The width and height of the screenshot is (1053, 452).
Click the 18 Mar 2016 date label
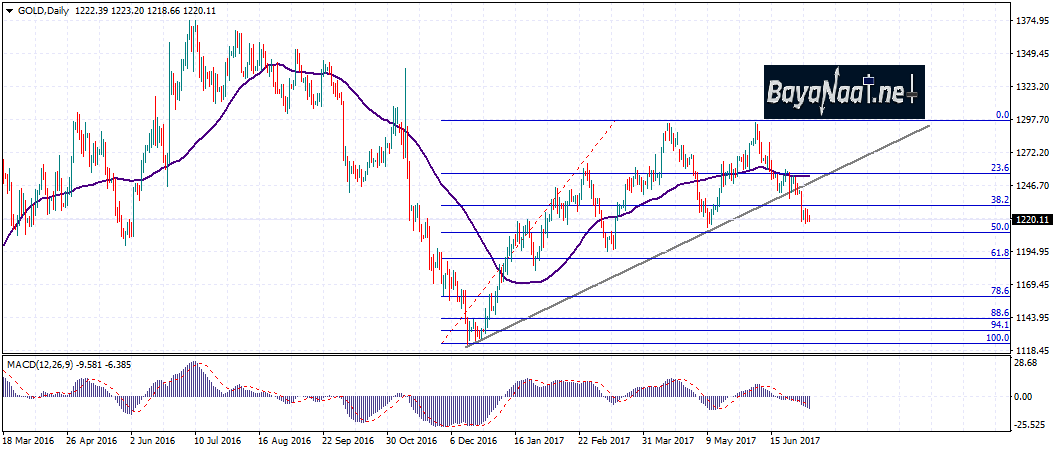[x=28, y=439]
